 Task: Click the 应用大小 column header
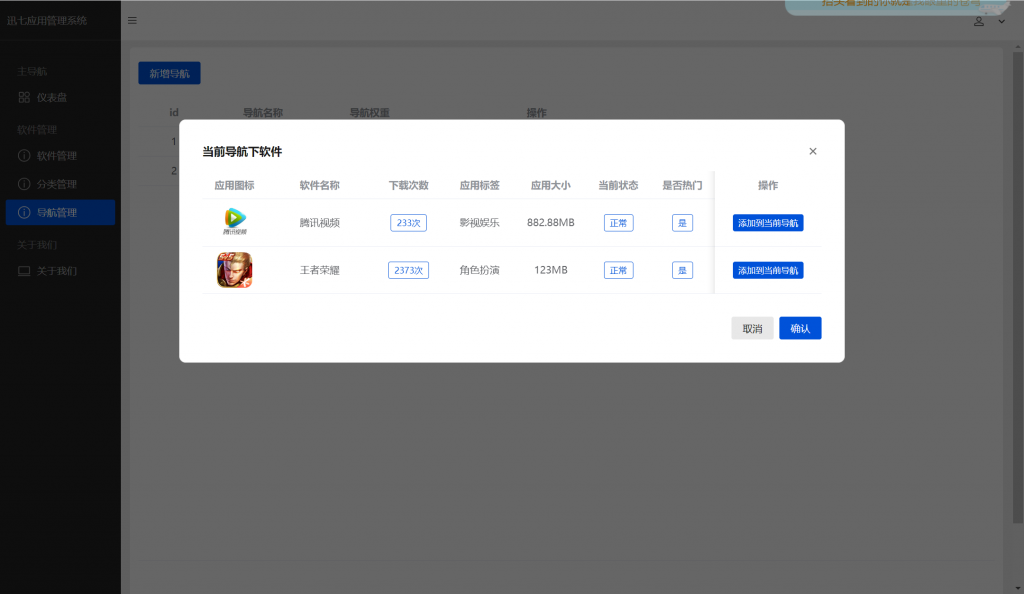pos(551,185)
